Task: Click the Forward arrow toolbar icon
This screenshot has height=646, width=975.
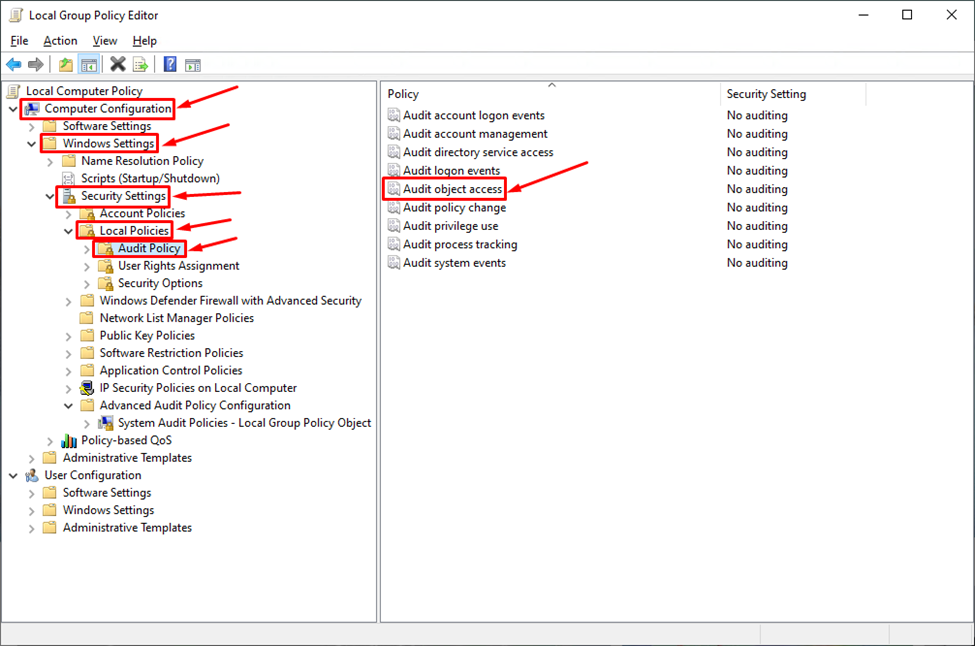Action: (36, 65)
